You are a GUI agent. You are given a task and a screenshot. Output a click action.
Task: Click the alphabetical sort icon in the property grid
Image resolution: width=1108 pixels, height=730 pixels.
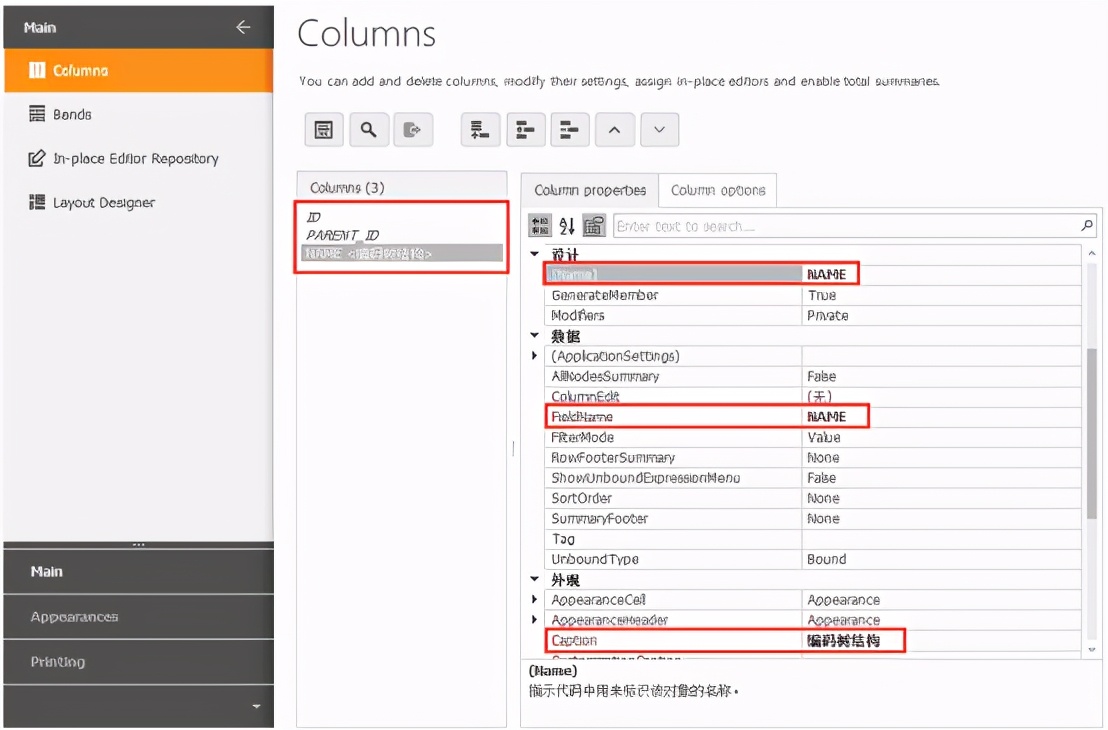[x=567, y=225]
